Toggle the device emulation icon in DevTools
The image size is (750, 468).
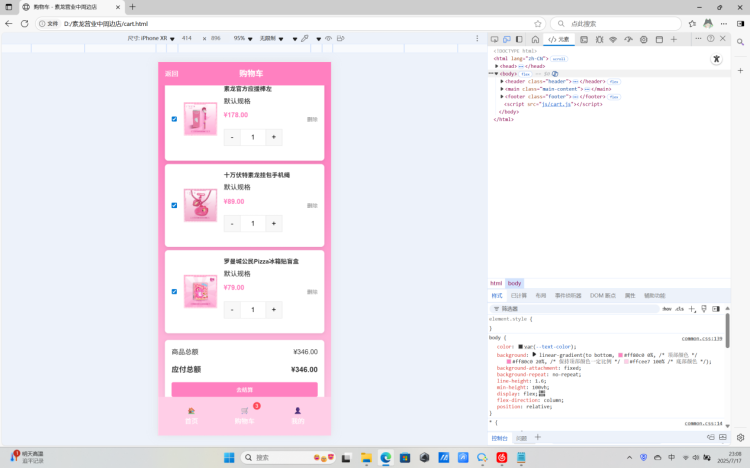[507, 39]
